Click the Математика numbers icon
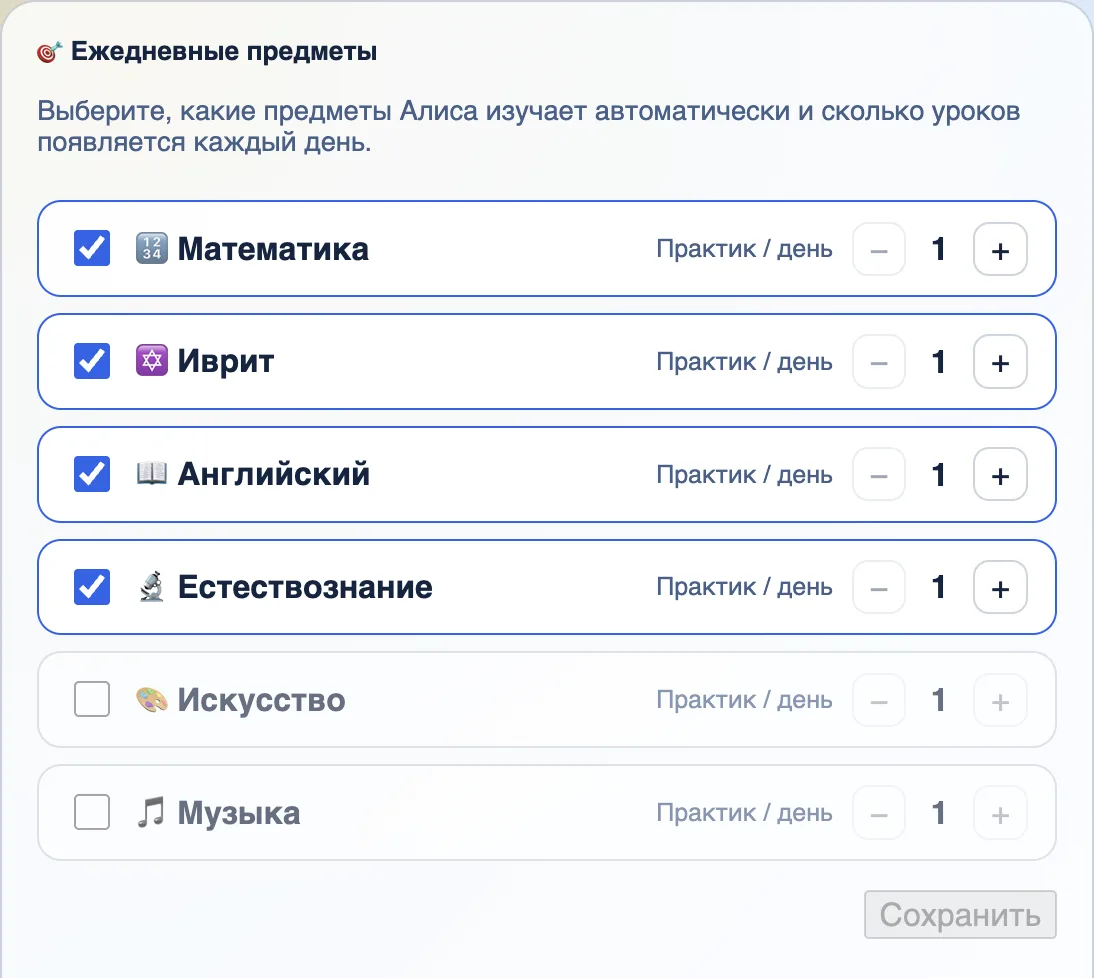 pos(151,248)
